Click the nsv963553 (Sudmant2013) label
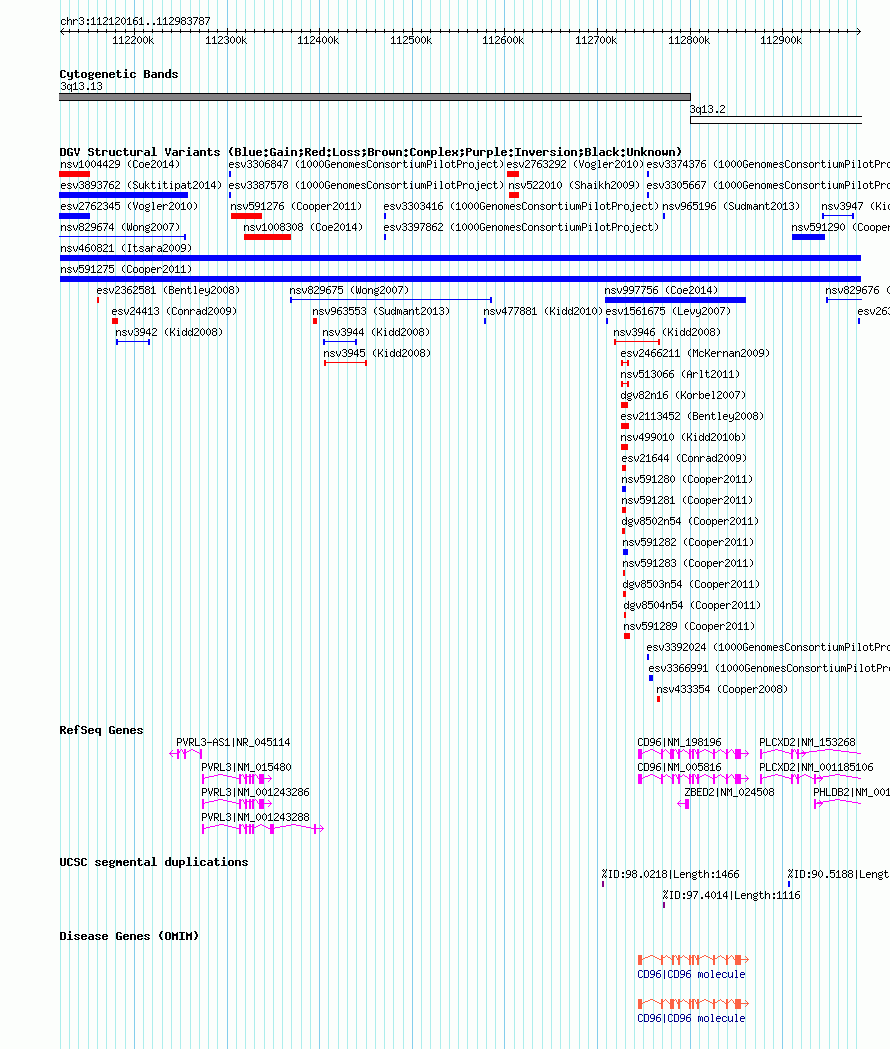This screenshot has width=890, height=1049. (381, 311)
